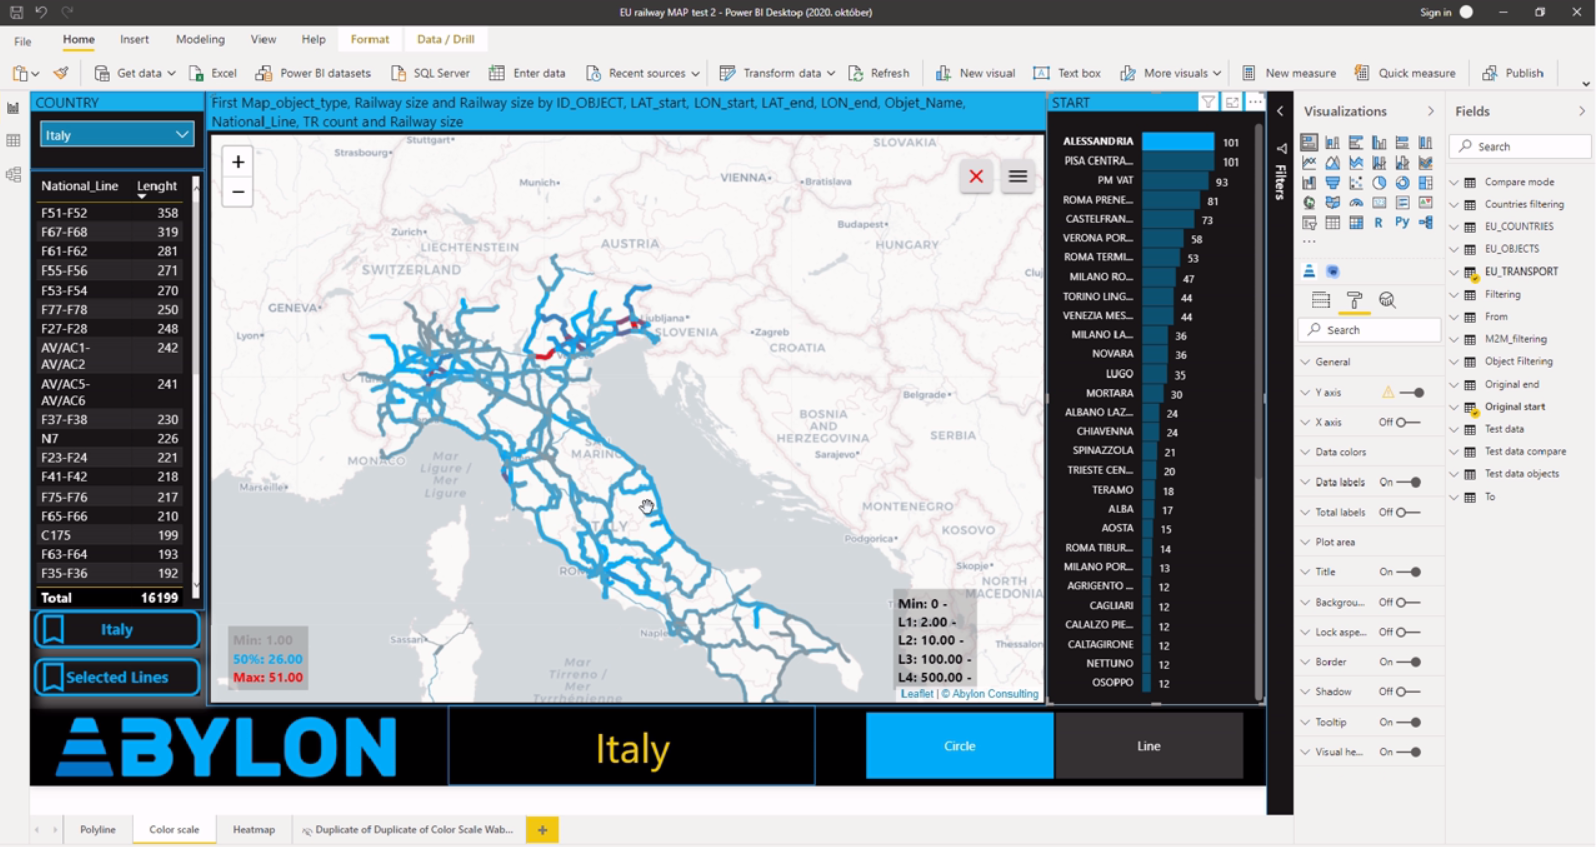This screenshot has height=847, width=1596.
Task: Click the filter icon on START visual
Action: coord(1208,102)
